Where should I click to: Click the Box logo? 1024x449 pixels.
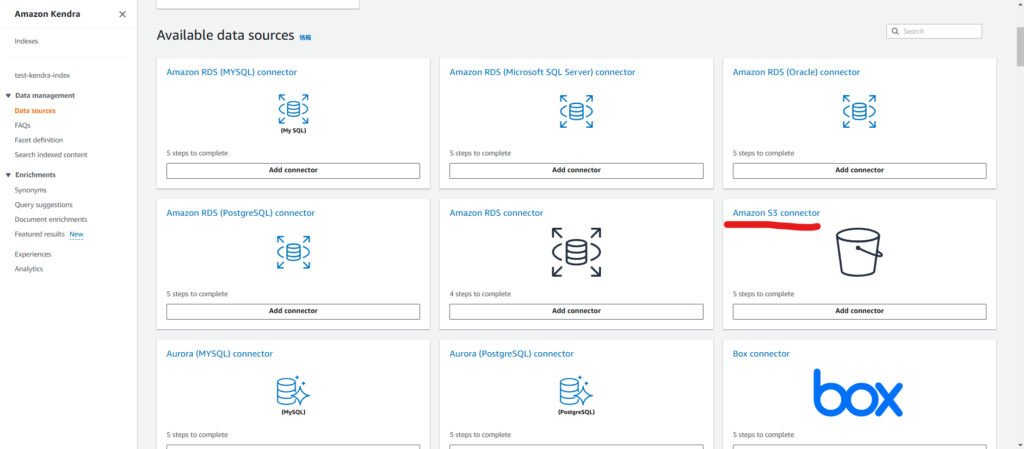point(858,393)
